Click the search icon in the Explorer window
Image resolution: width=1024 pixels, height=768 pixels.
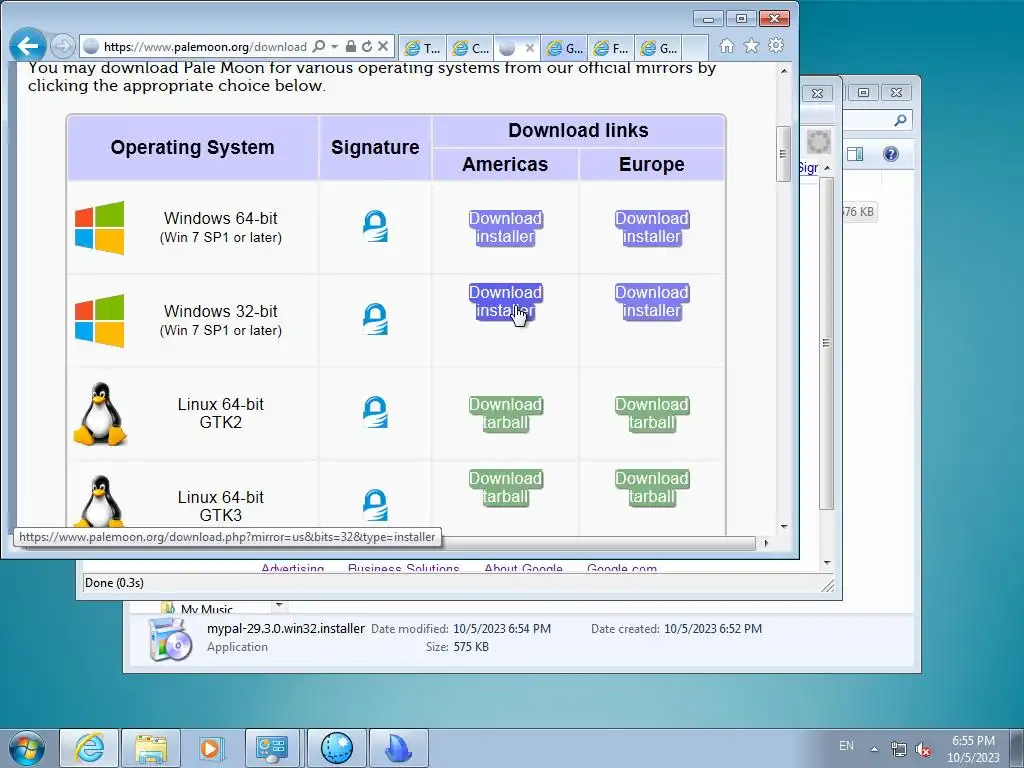(900, 120)
